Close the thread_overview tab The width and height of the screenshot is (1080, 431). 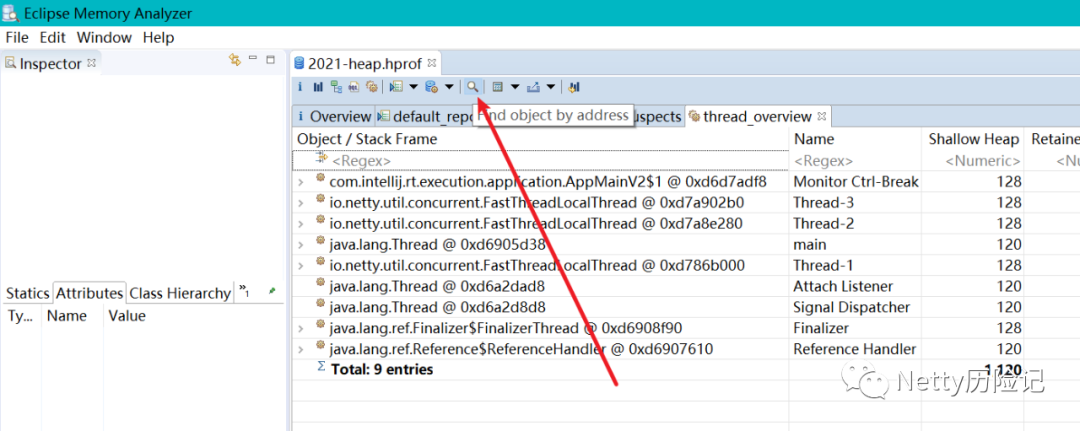click(x=821, y=116)
